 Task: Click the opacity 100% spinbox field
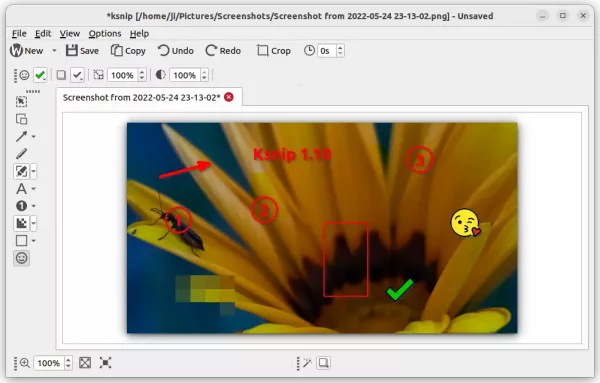pyautogui.click(x=184, y=75)
